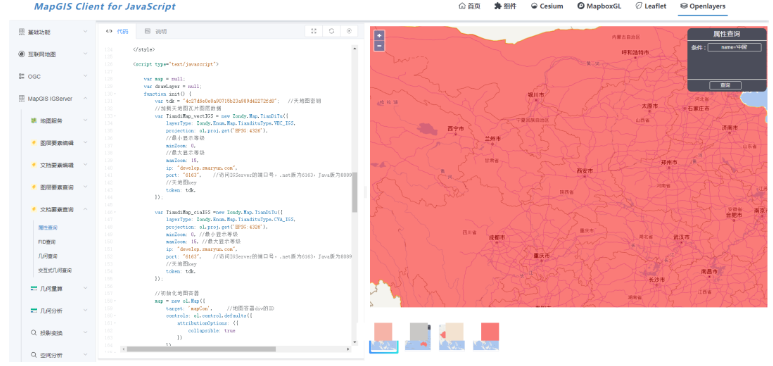Screen dimensions: 773x366
Task: Go to MapboxGL in top navigation
Action: point(599,6)
